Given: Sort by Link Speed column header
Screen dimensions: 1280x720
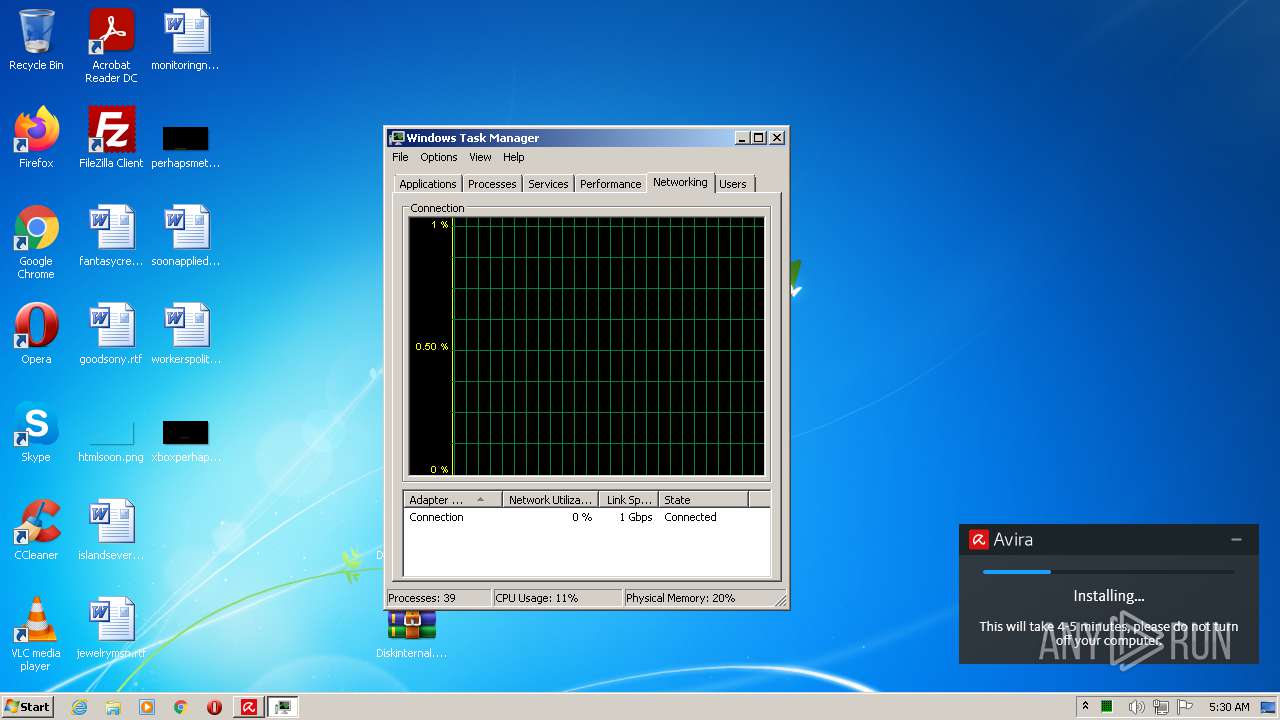Looking at the screenshot, I should pyautogui.click(x=628, y=499).
